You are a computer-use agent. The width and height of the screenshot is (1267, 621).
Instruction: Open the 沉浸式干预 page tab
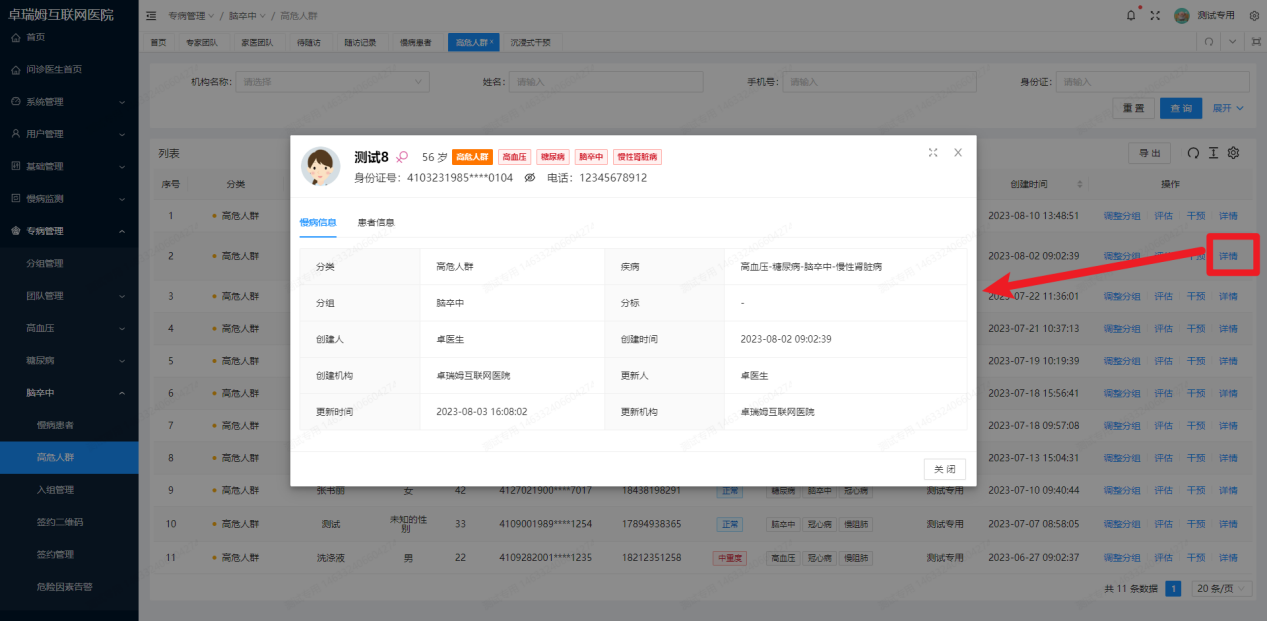tap(530, 42)
